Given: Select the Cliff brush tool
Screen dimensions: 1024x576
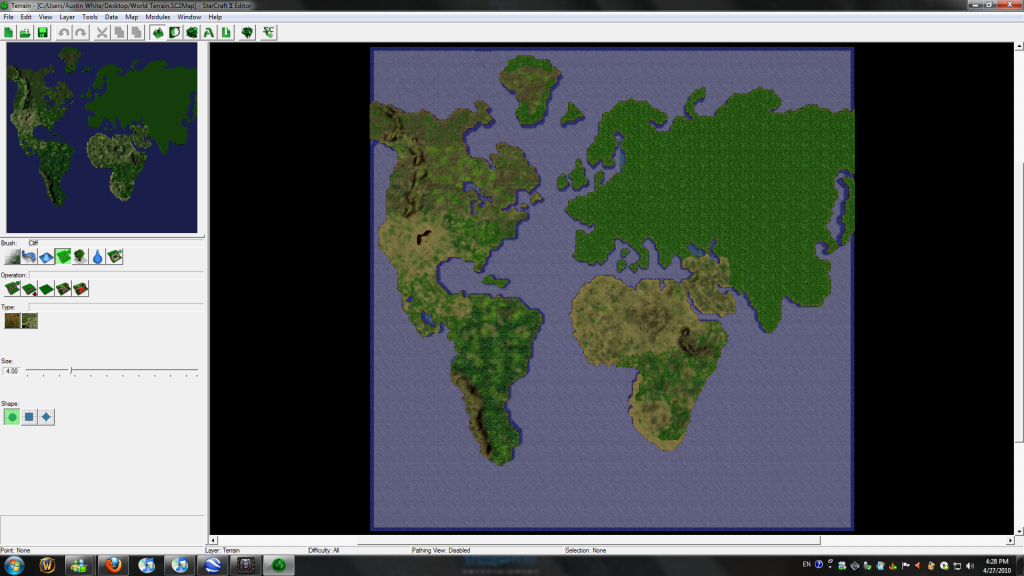Looking at the screenshot, I should click(x=63, y=257).
